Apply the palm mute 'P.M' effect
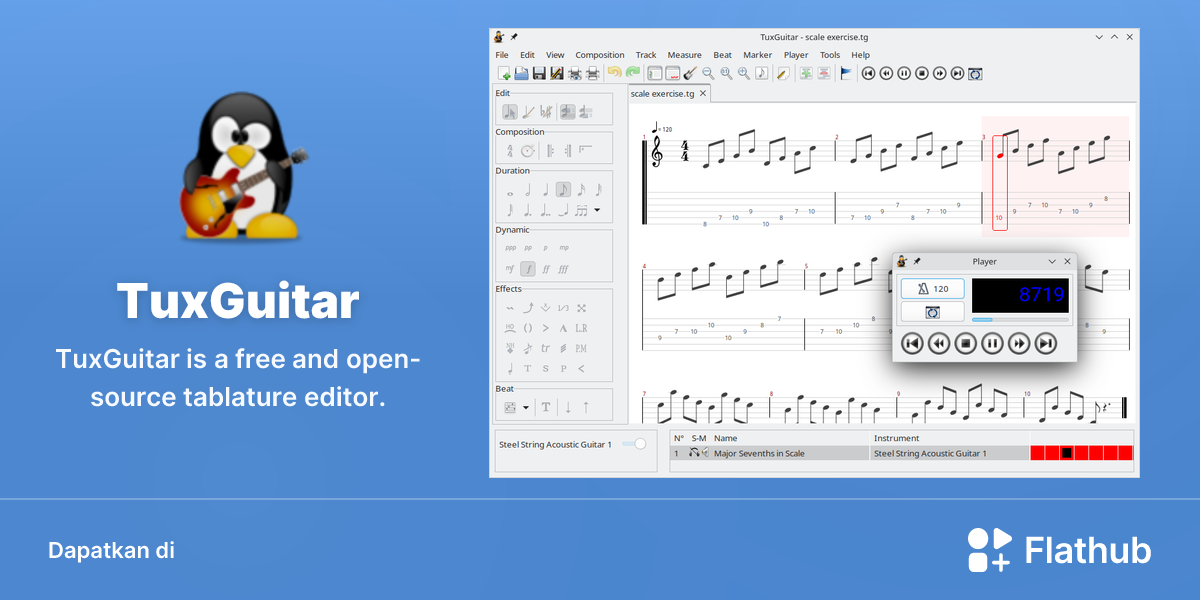This screenshot has width=1200, height=600. click(581, 348)
